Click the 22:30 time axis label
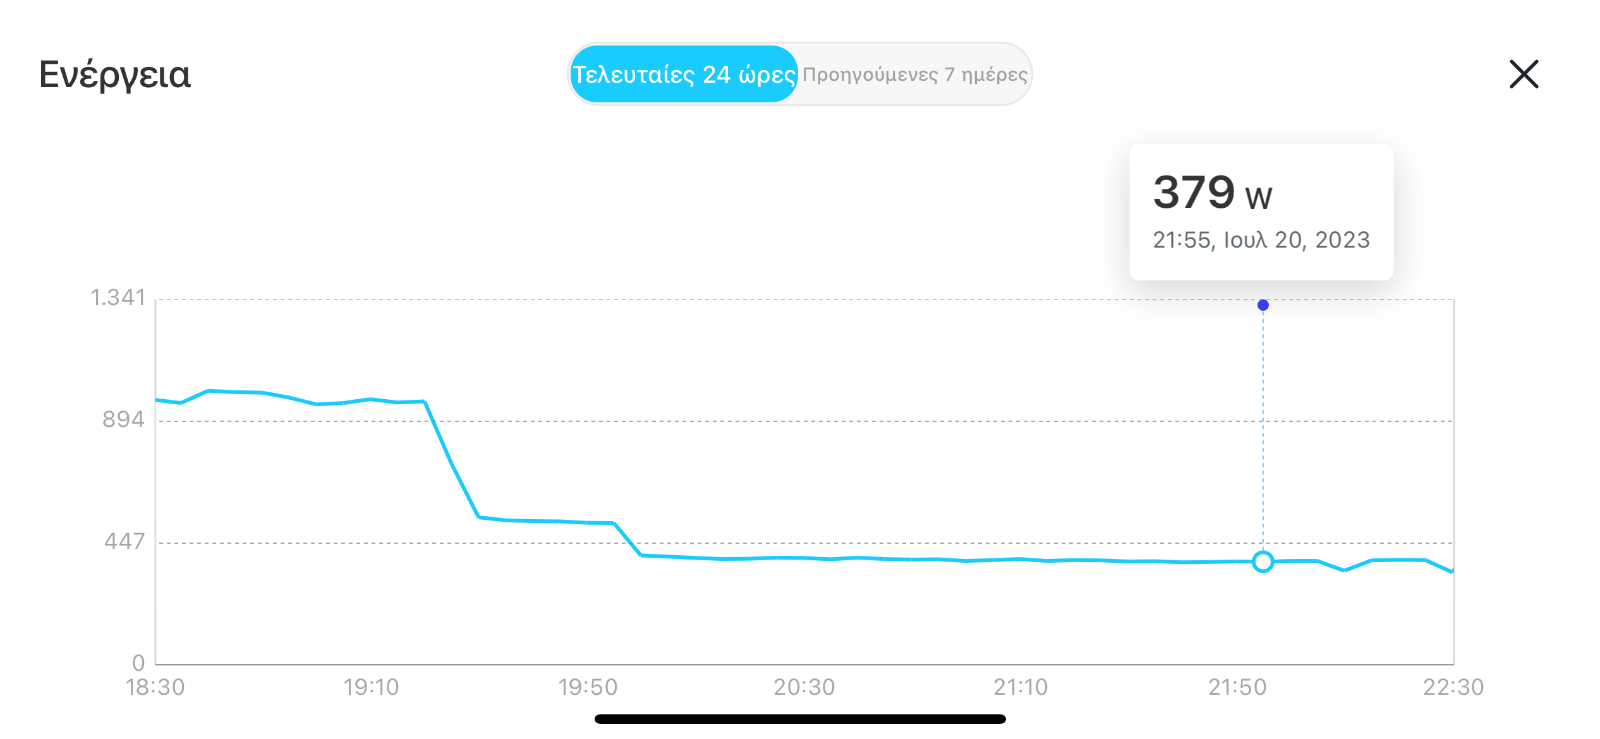Screen dimensions: 1600x739 (x=1453, y=687)
